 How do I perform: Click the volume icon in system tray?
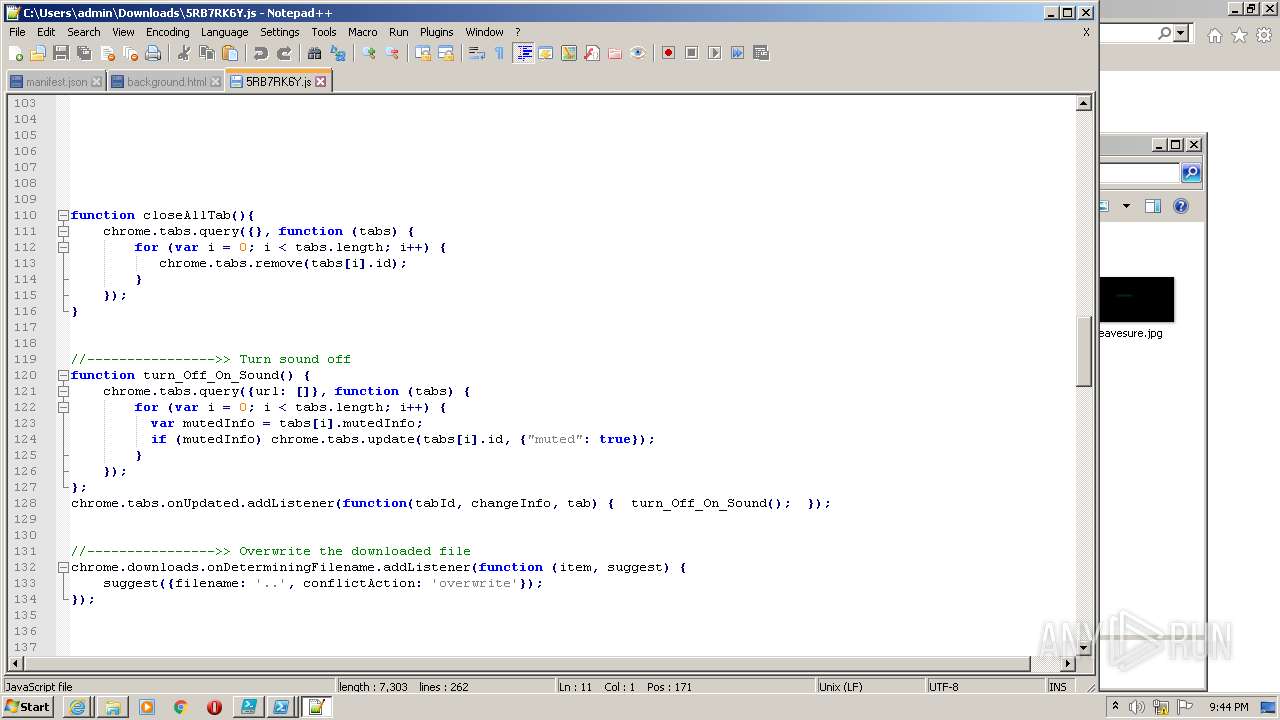[1137, 707]
